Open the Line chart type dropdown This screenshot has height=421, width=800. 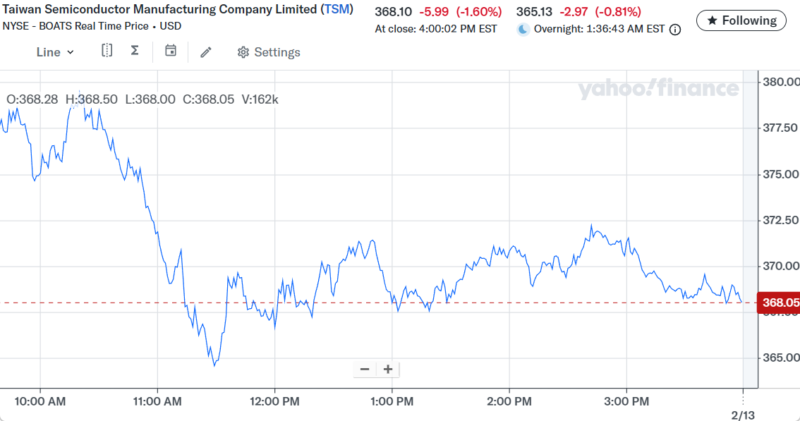click(x=55, y=52)
